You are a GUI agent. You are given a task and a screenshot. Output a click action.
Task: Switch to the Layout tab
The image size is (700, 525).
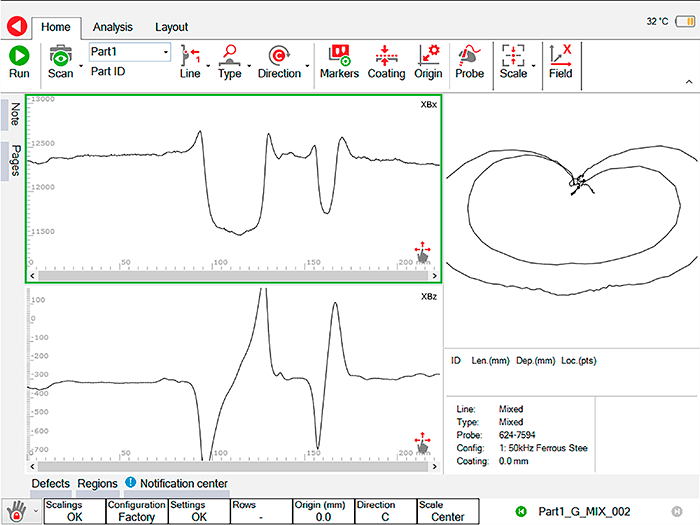(x=170, y=28)
